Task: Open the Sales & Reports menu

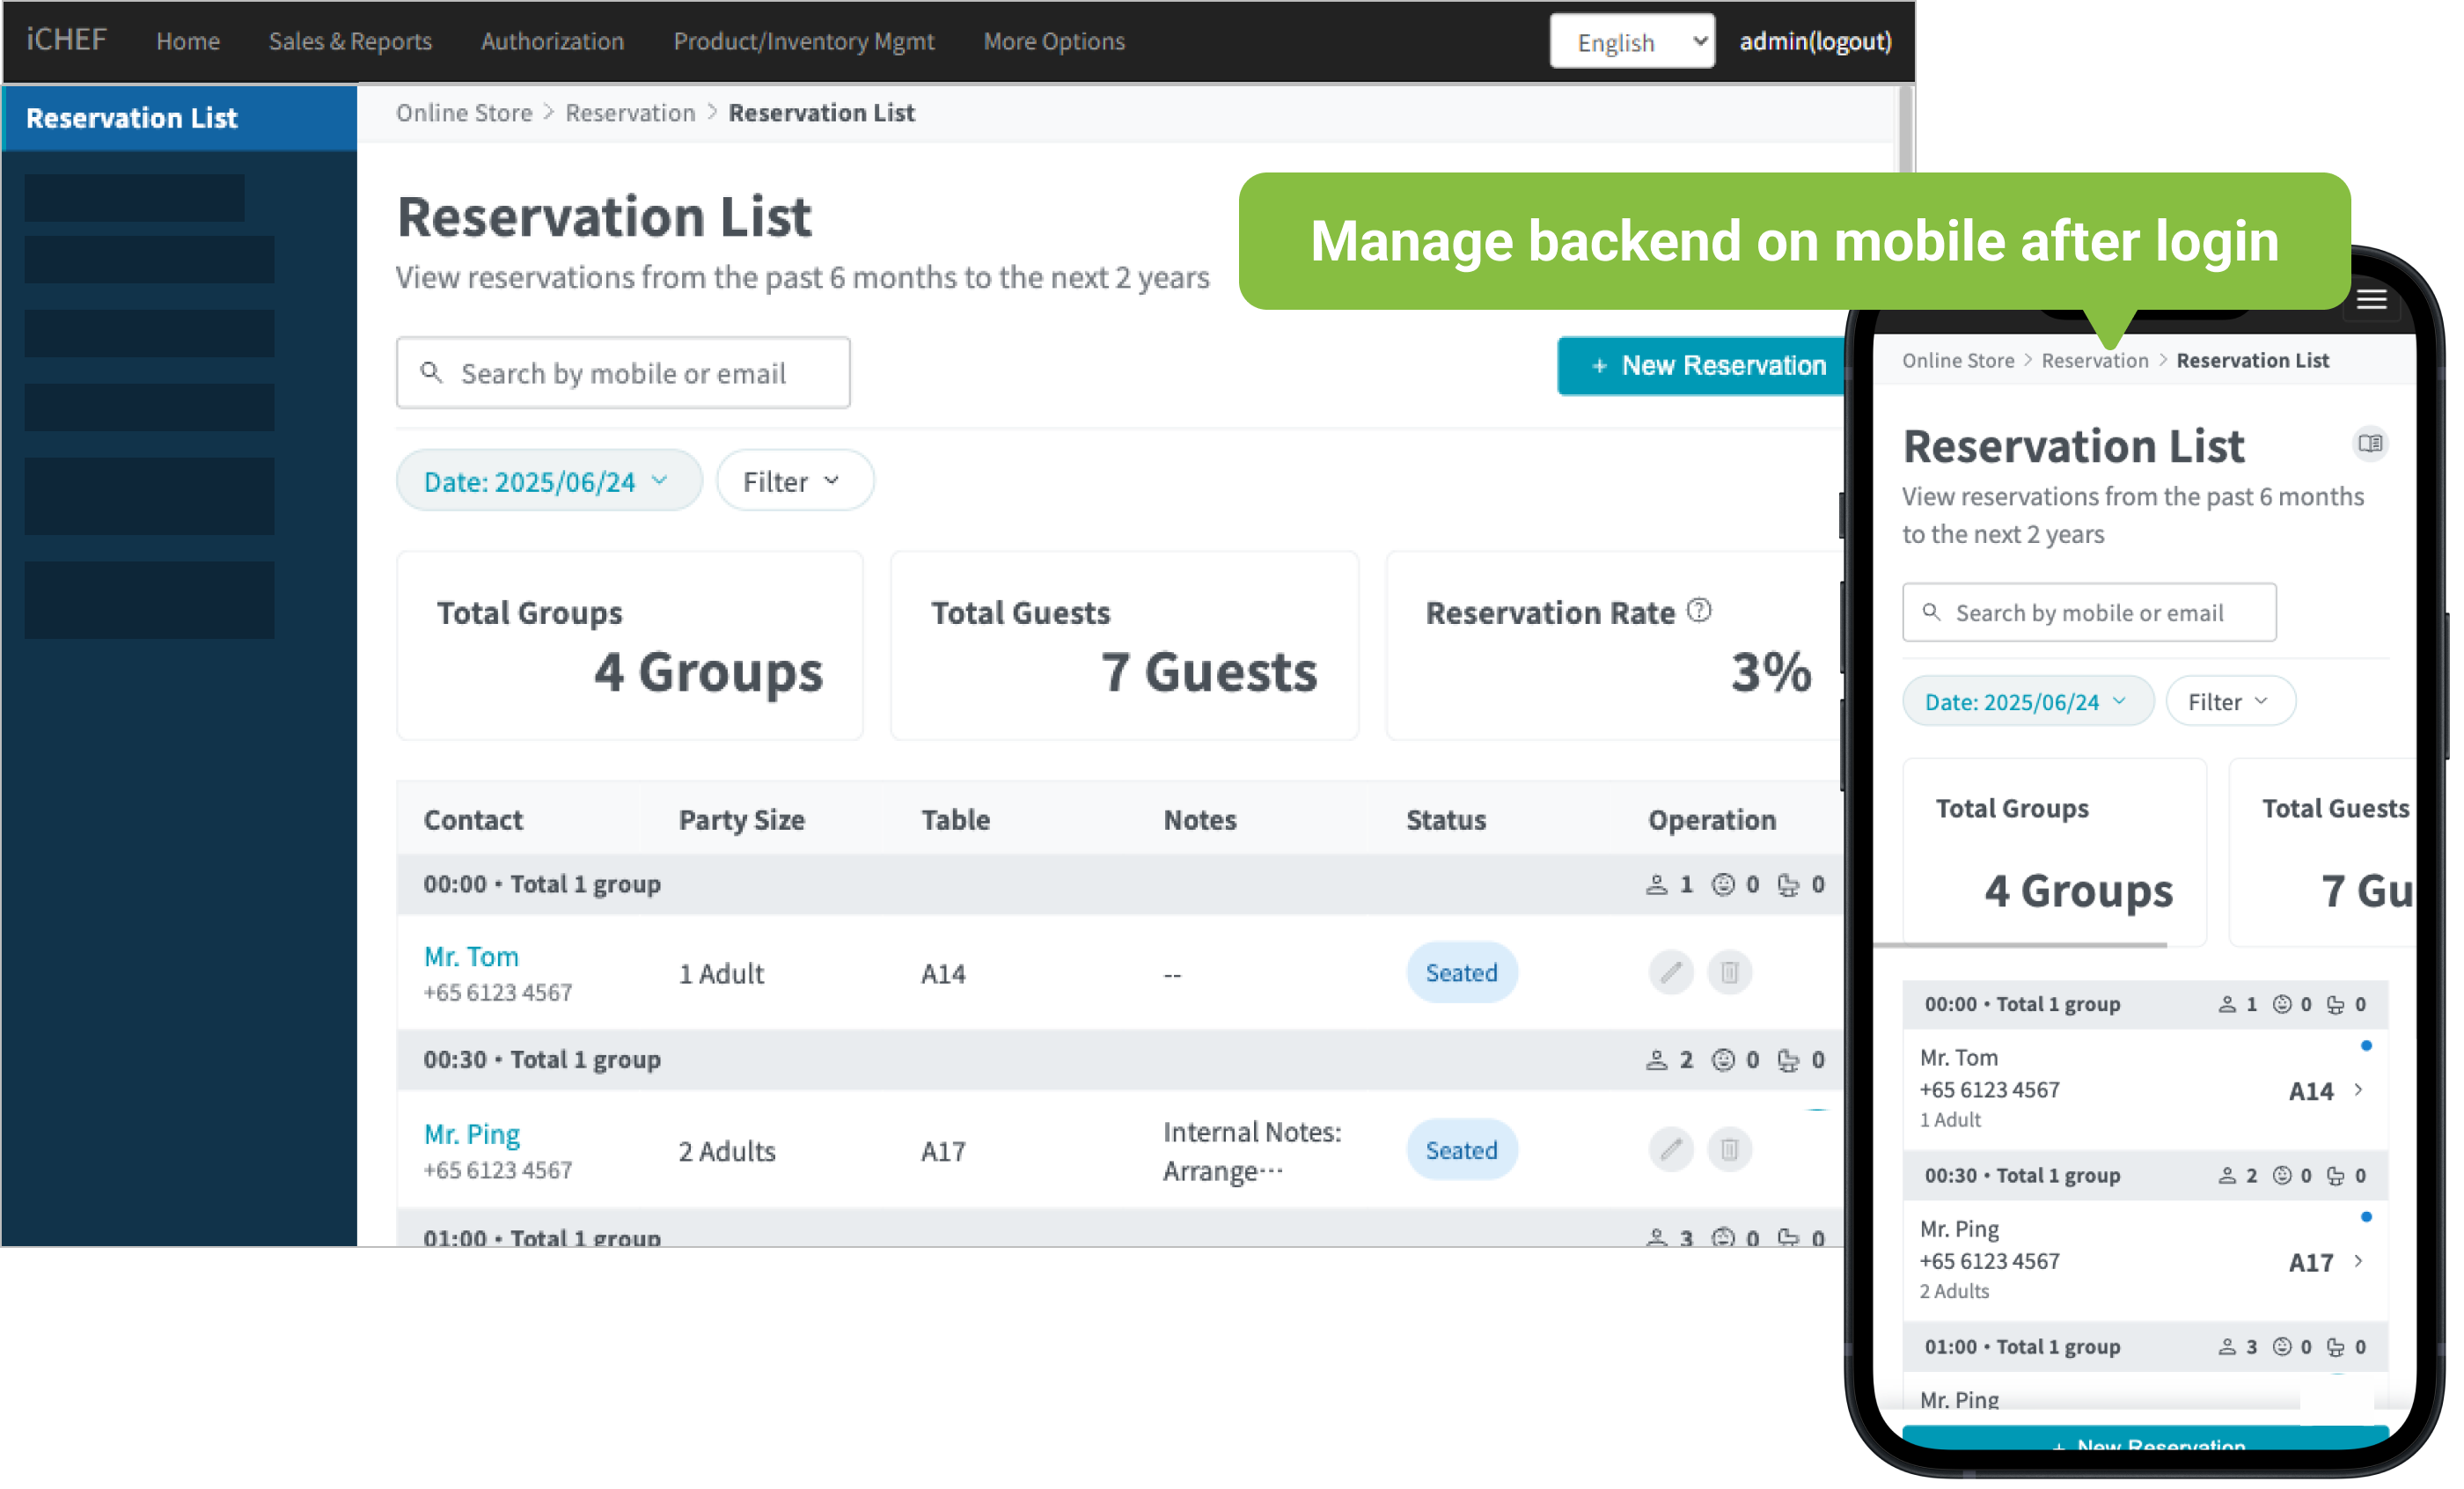Action: [352, 42]
